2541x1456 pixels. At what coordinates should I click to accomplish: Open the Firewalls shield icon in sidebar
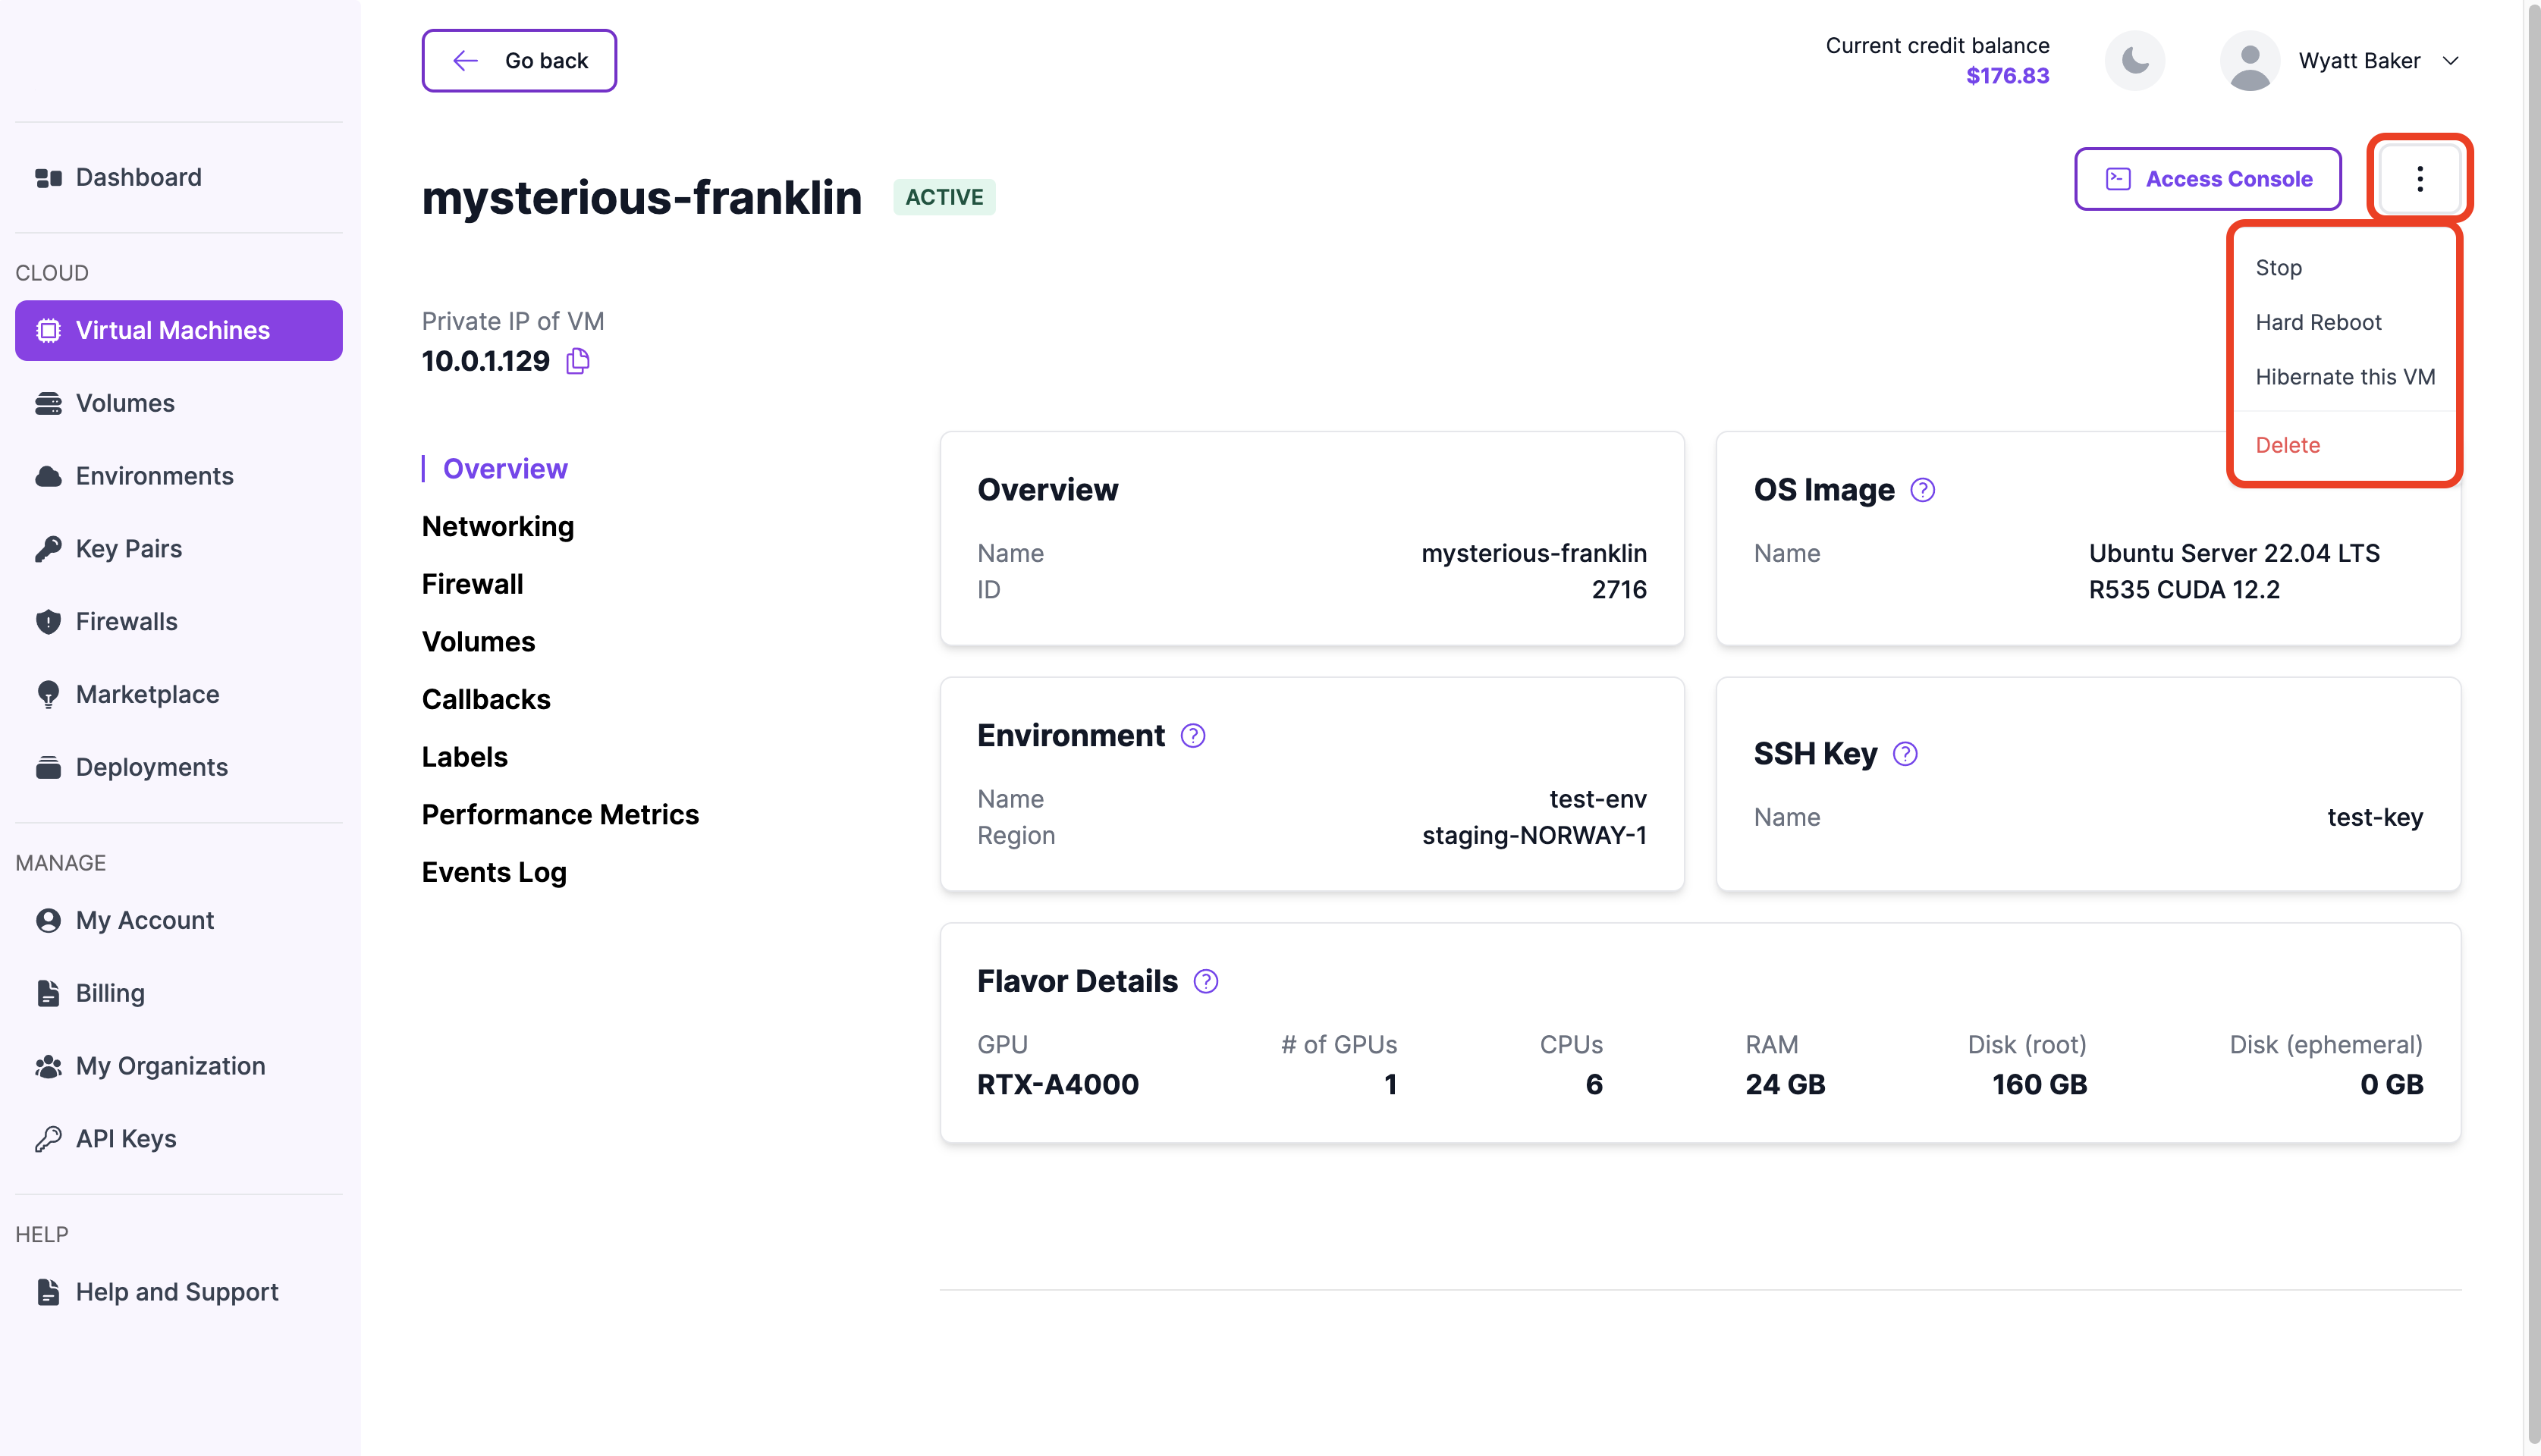click(48, 621)
